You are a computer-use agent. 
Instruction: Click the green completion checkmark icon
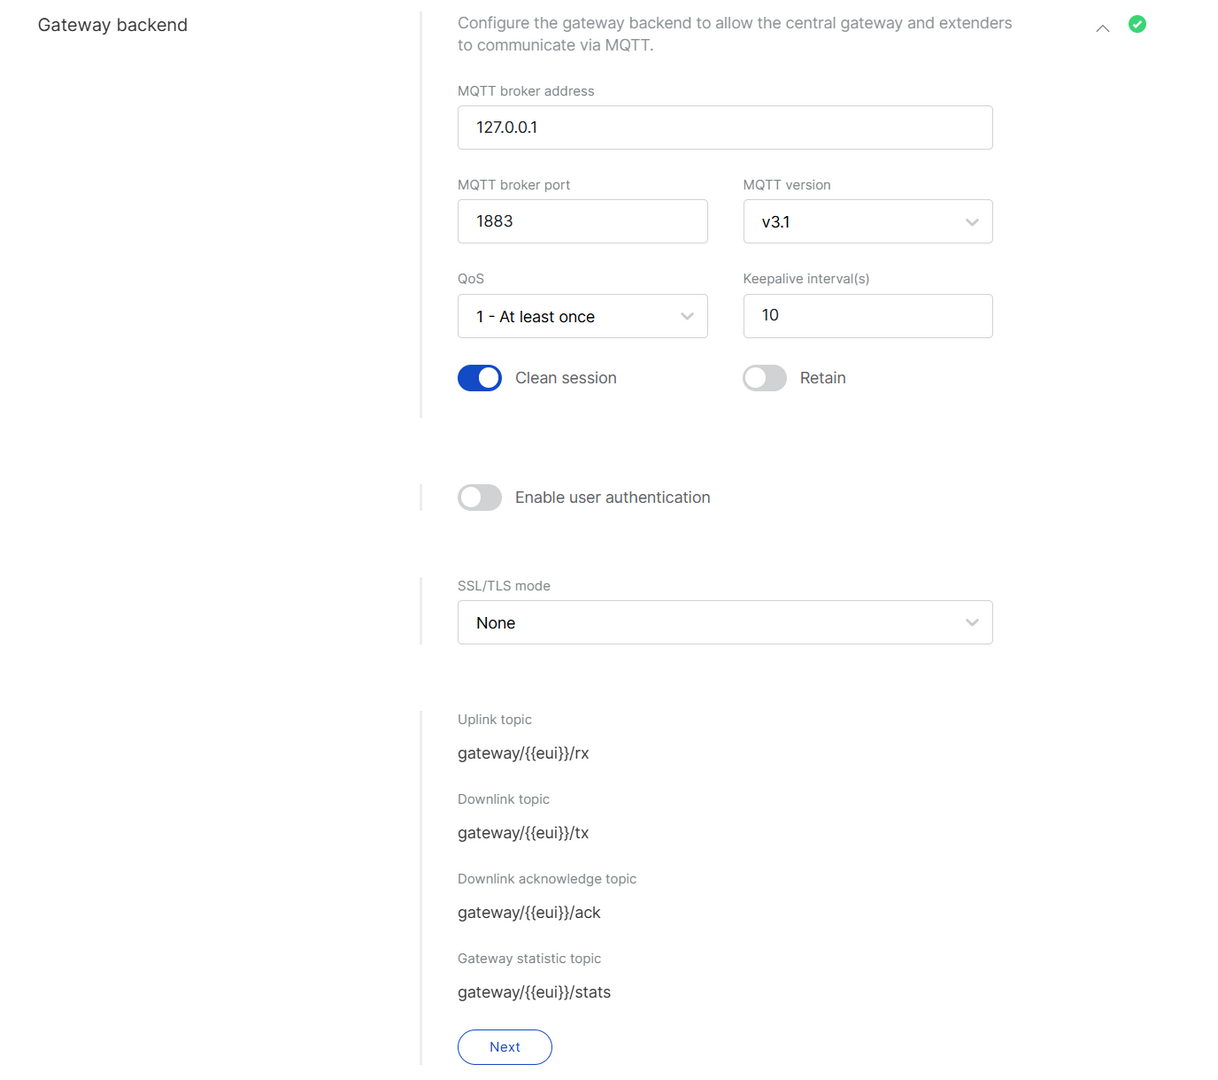point(1137,24)
